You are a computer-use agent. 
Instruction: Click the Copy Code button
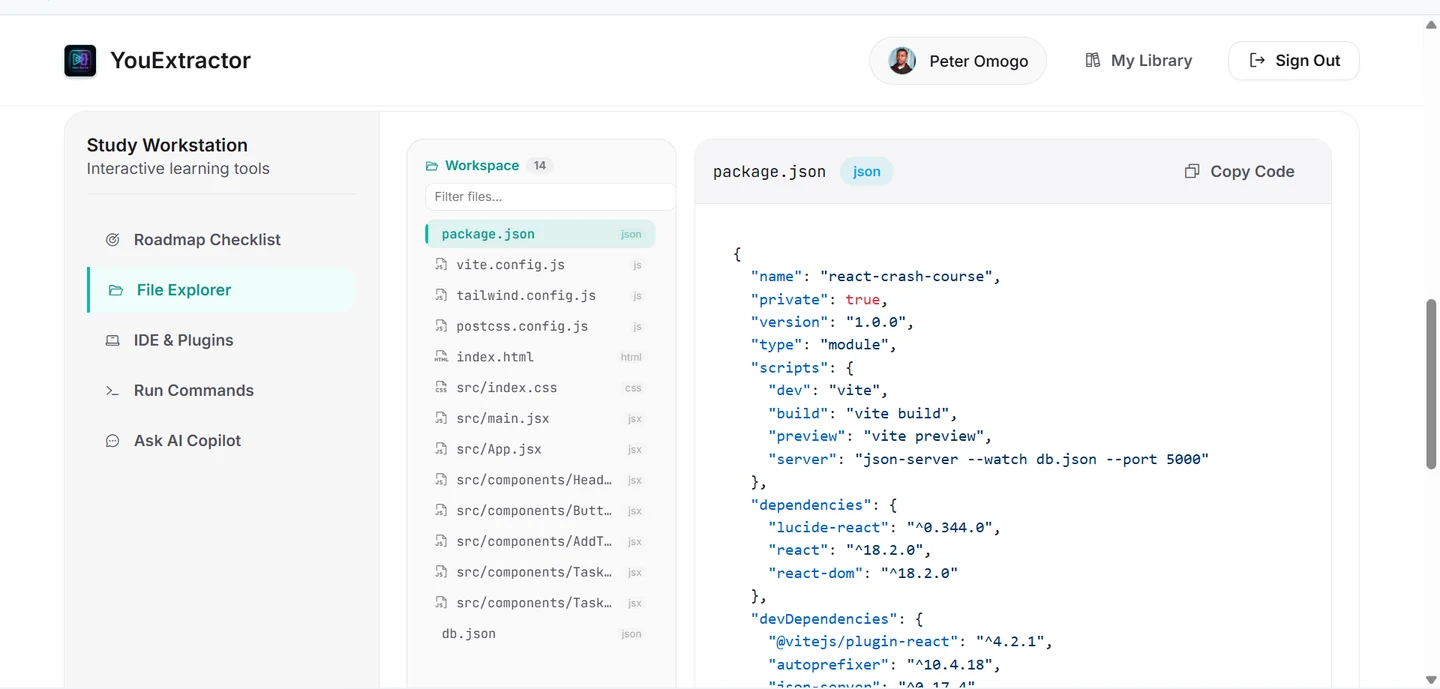(1239, 171)
